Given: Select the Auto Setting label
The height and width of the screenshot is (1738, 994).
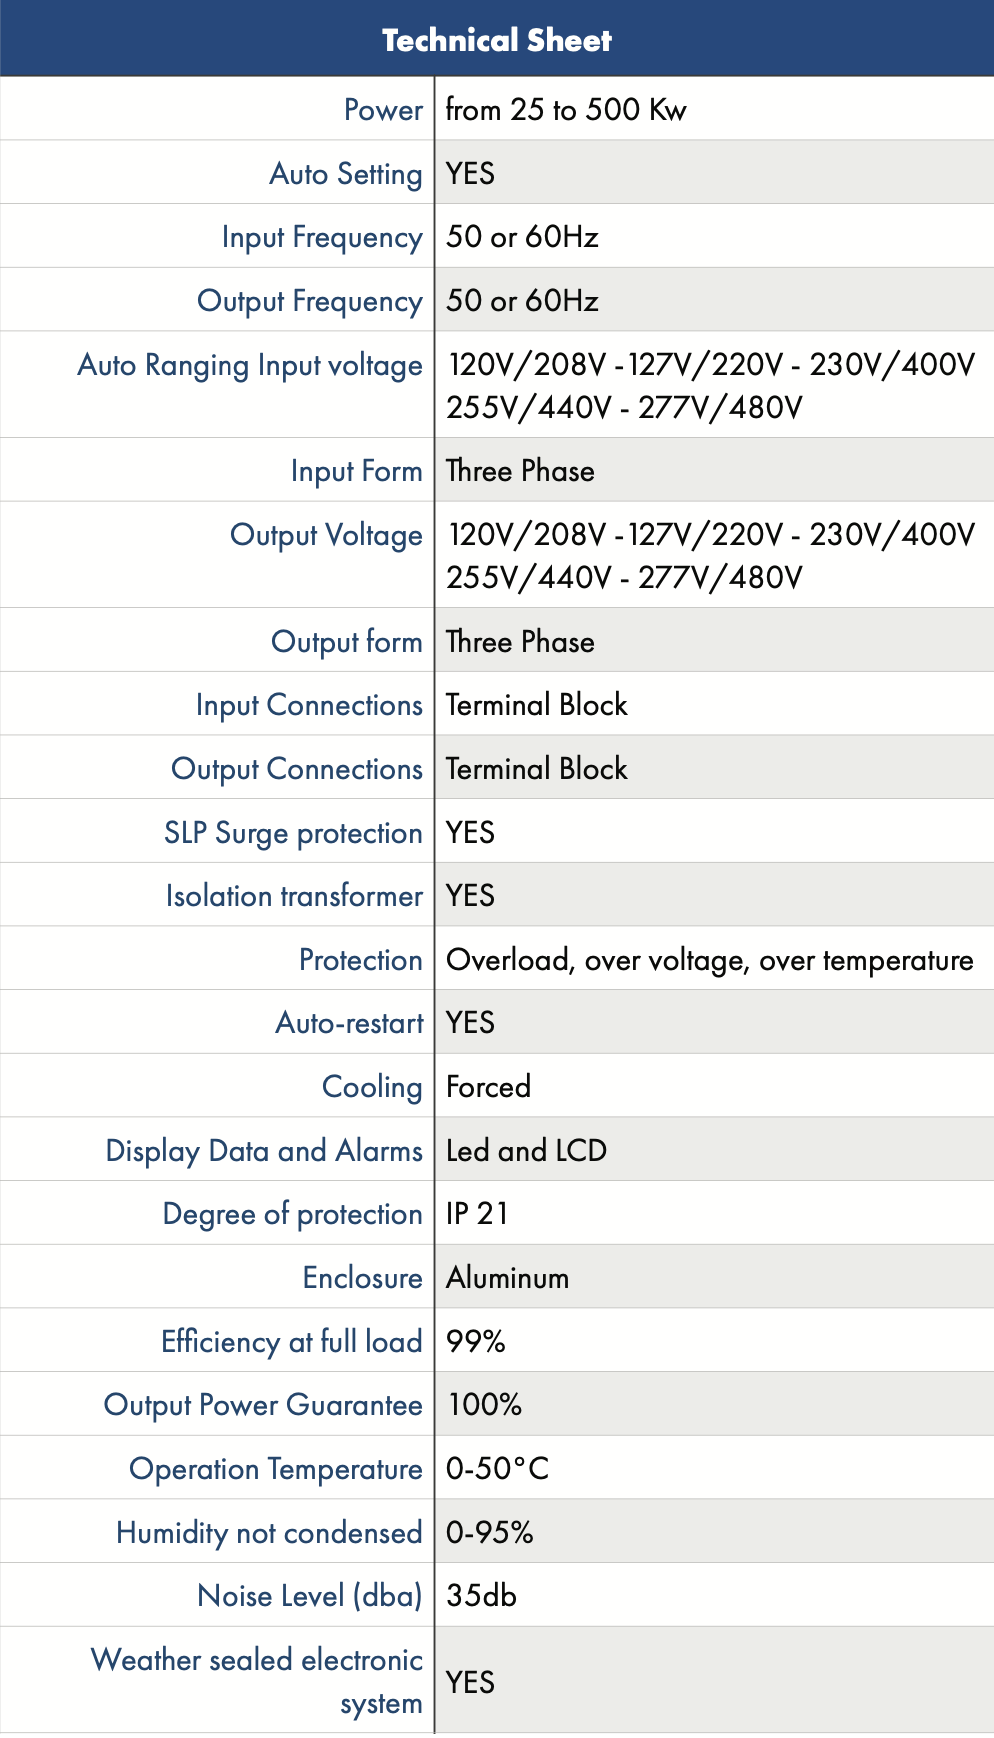Looking at the screenshot, I should click(346, 174).
